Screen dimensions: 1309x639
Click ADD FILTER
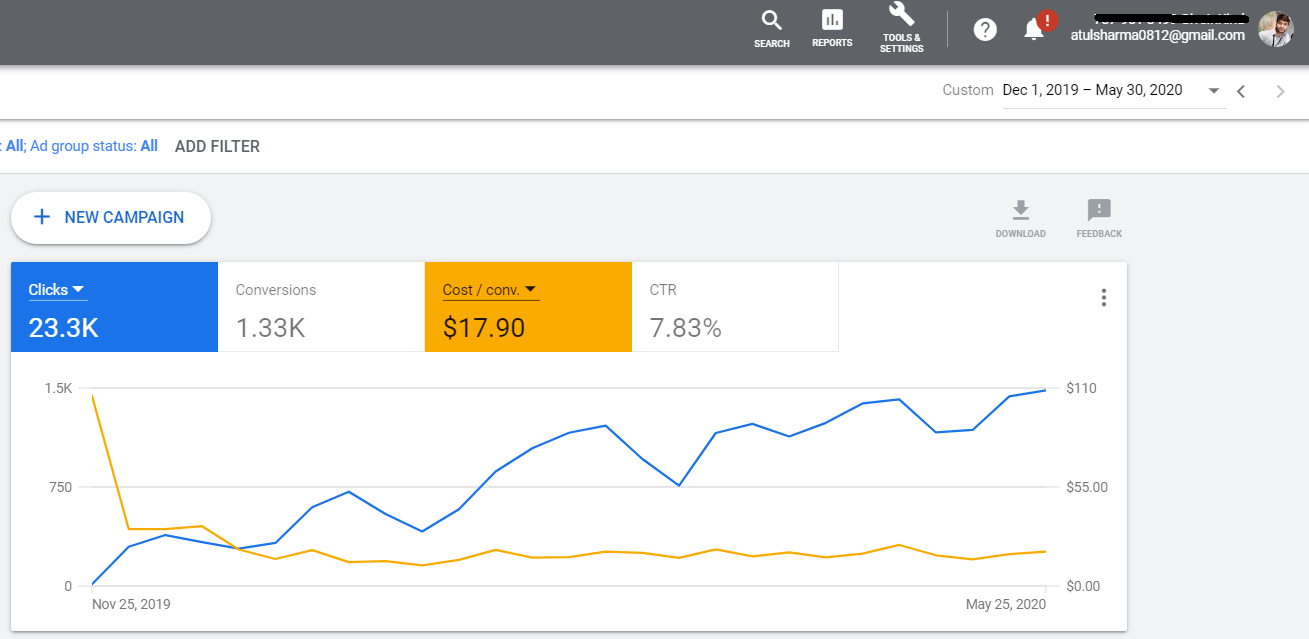pos(217,146)
